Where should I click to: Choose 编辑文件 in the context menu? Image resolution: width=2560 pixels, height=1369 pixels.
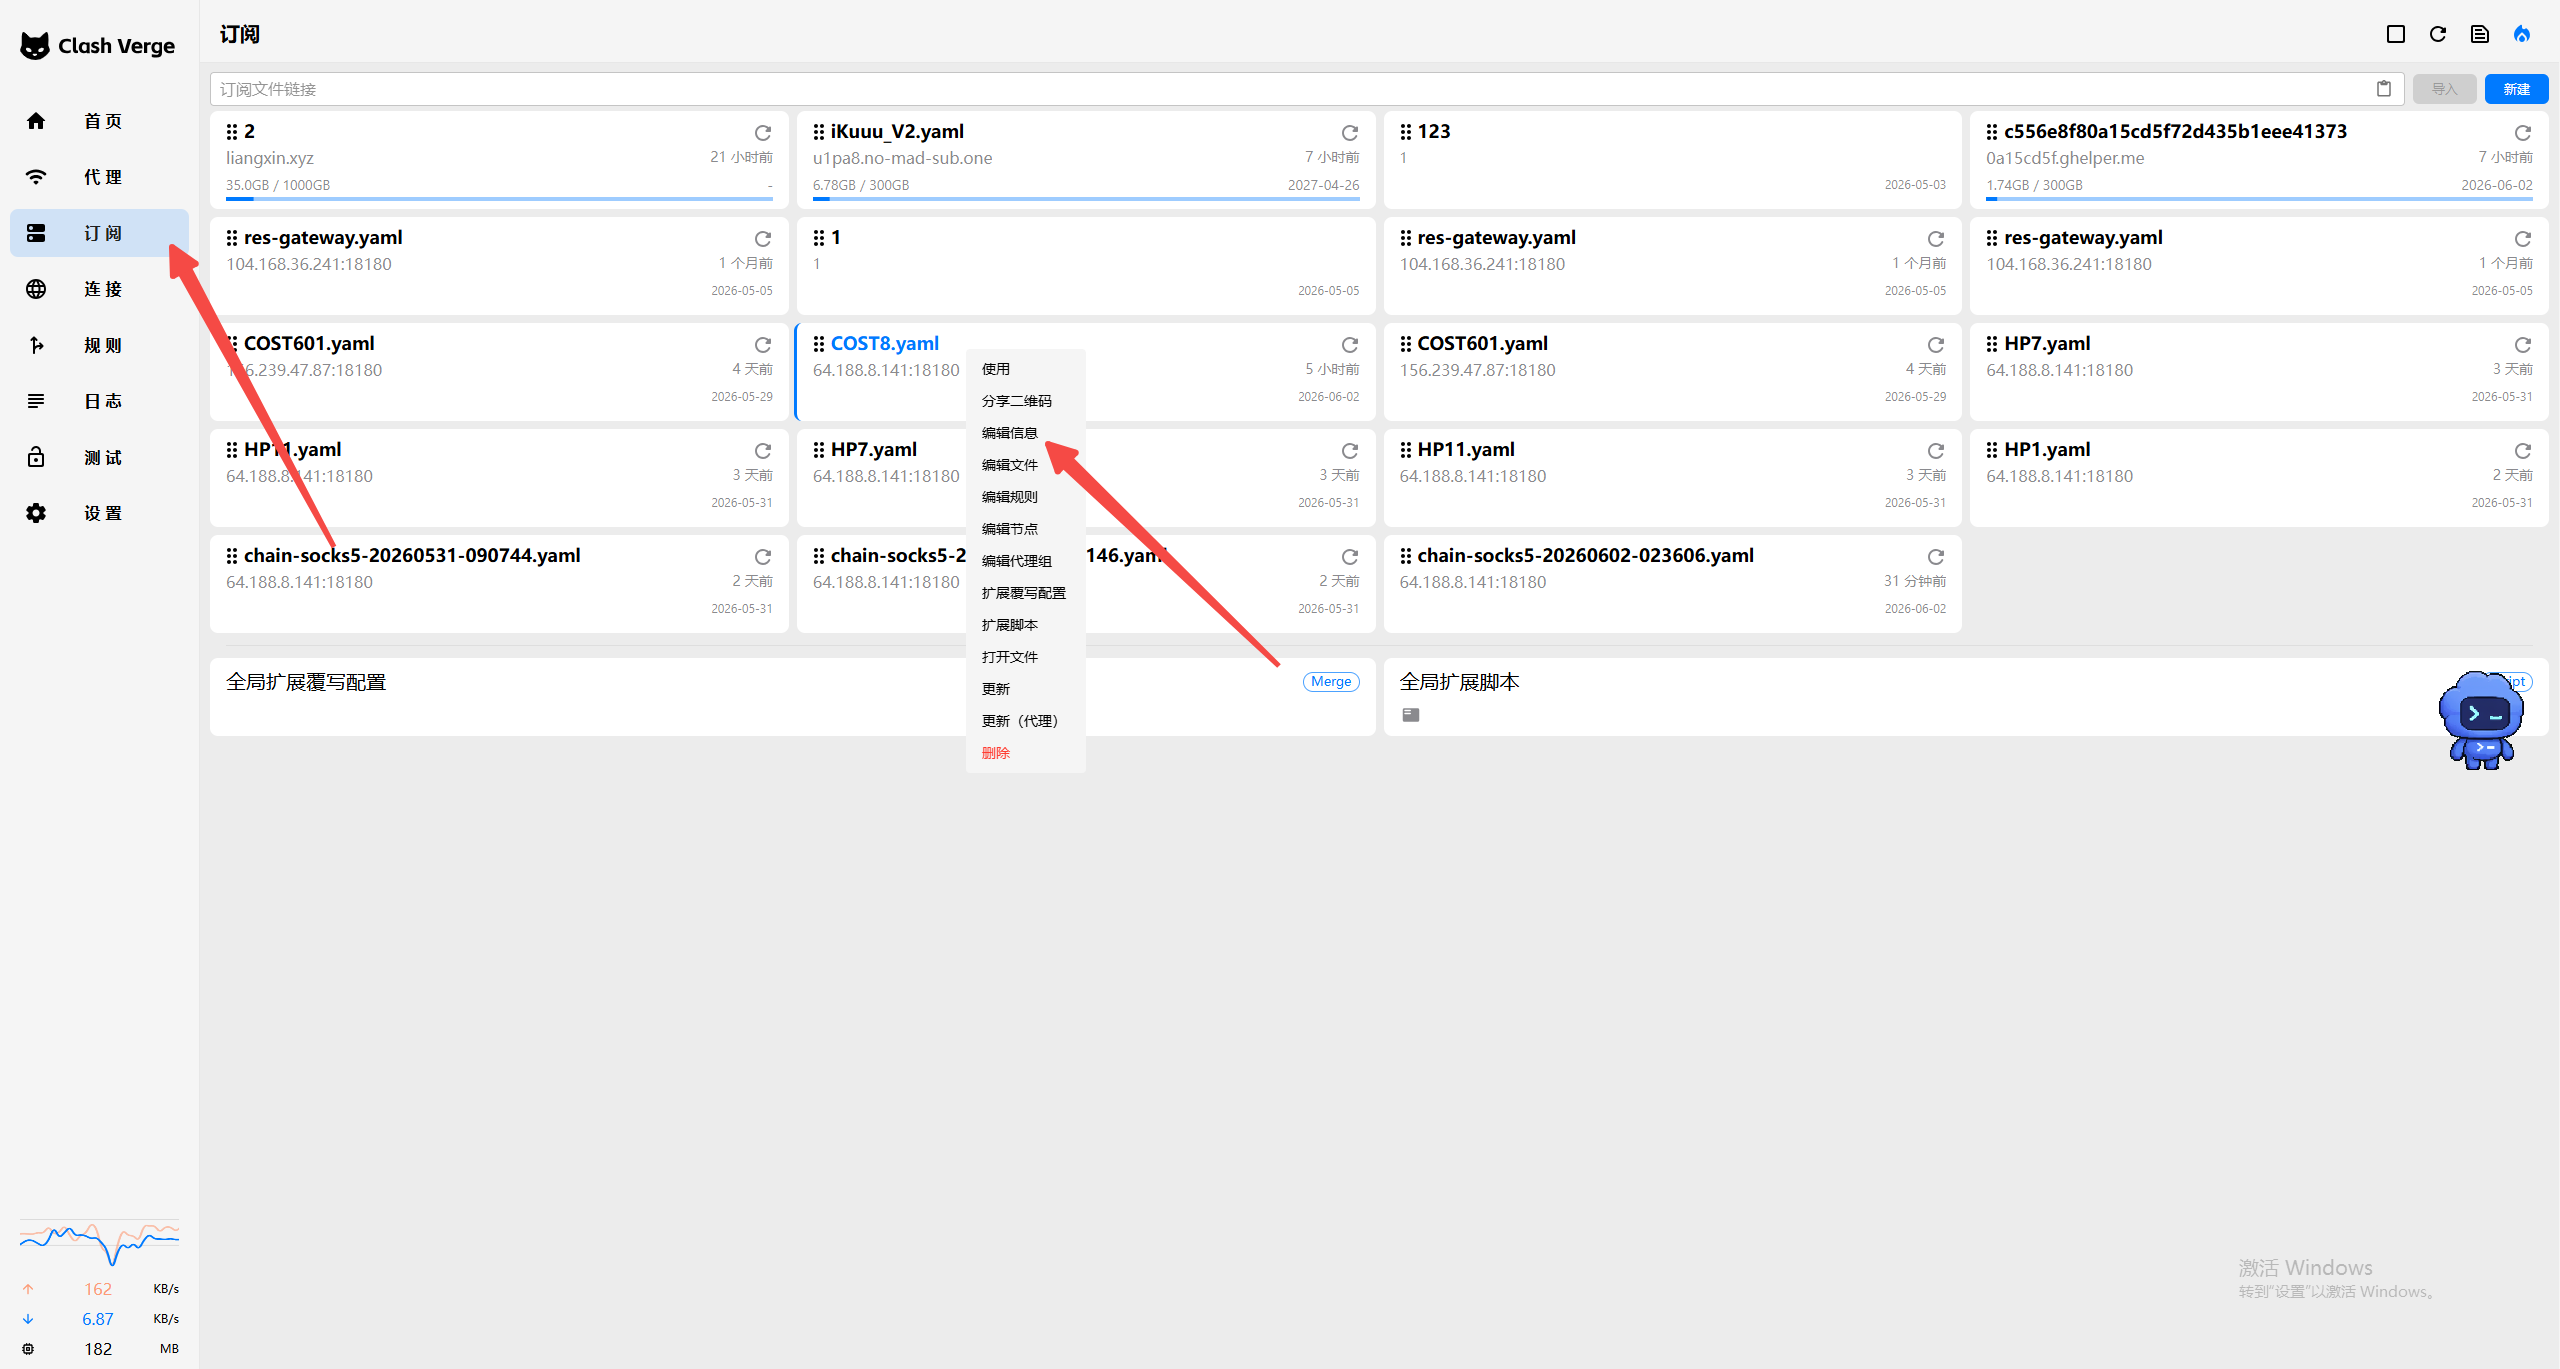pyautogui.click(x=1026, y=465)
